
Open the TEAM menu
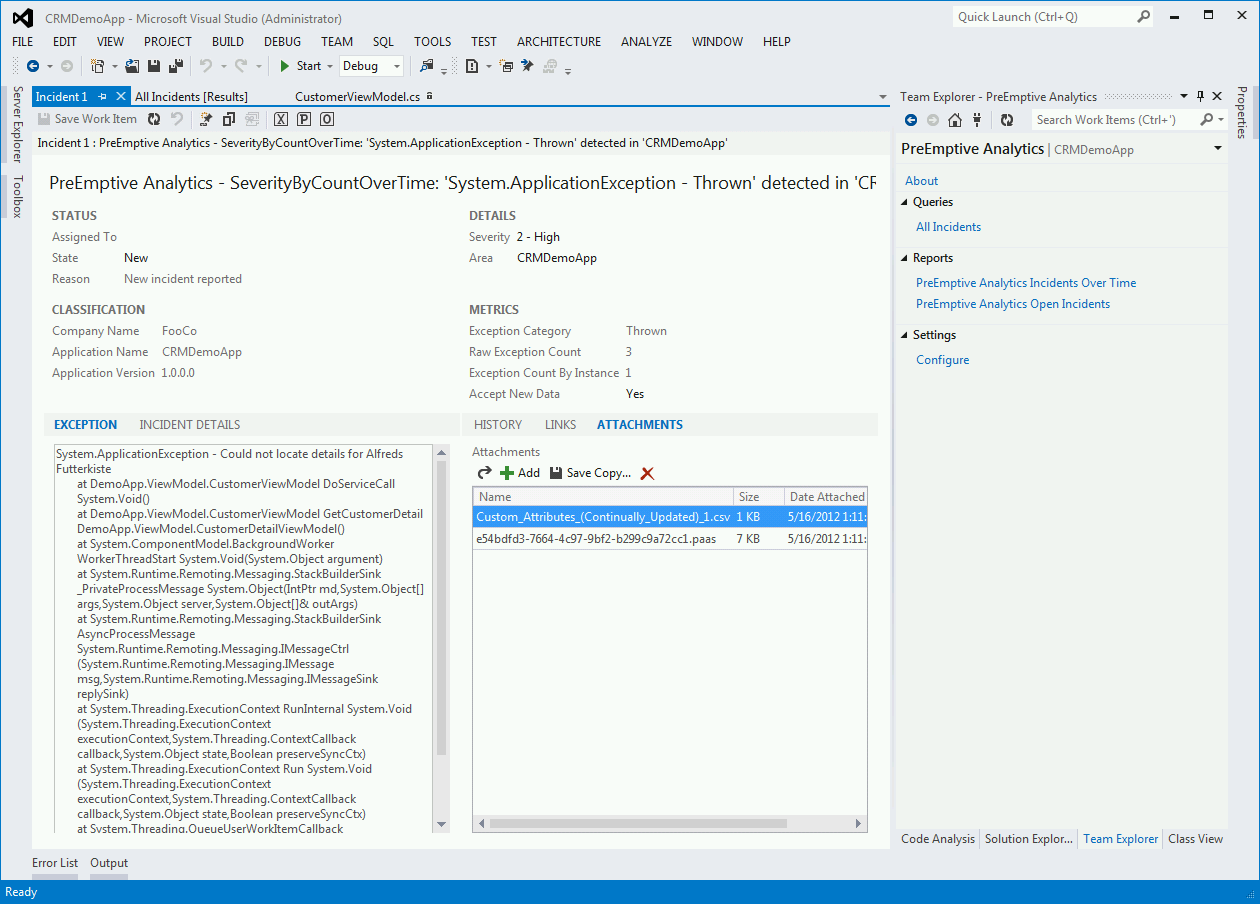point(337,42)
